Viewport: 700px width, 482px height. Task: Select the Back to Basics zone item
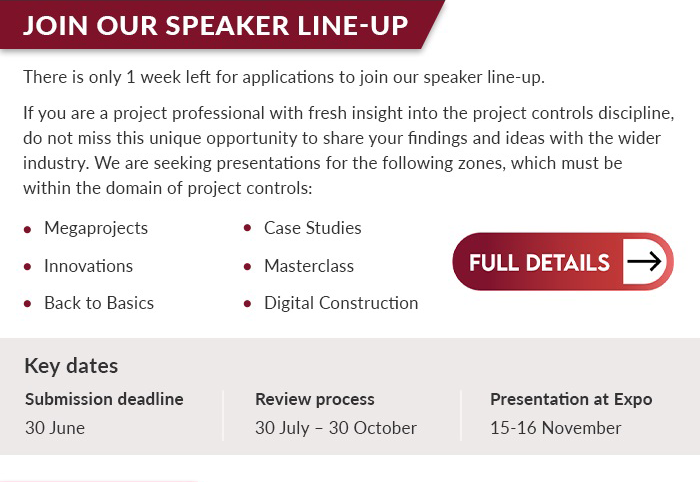point(99,303)
